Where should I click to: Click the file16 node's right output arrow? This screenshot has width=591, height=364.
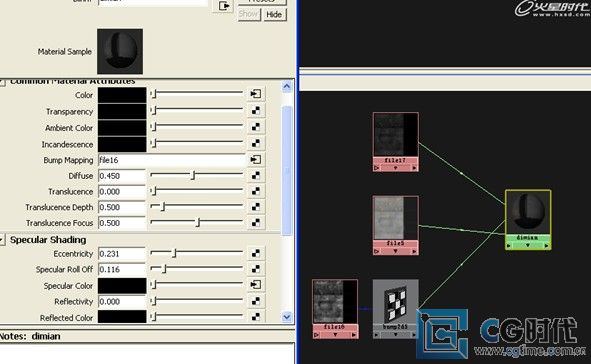point(354,335)
